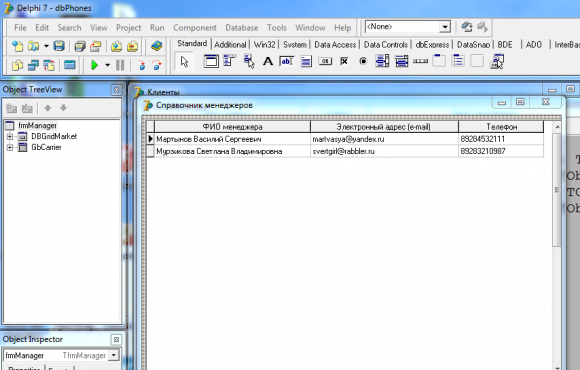The height and width of the screenshot is (370, 580).
Task: Select the Edit component (ab) icon
Action: point(287,61)
